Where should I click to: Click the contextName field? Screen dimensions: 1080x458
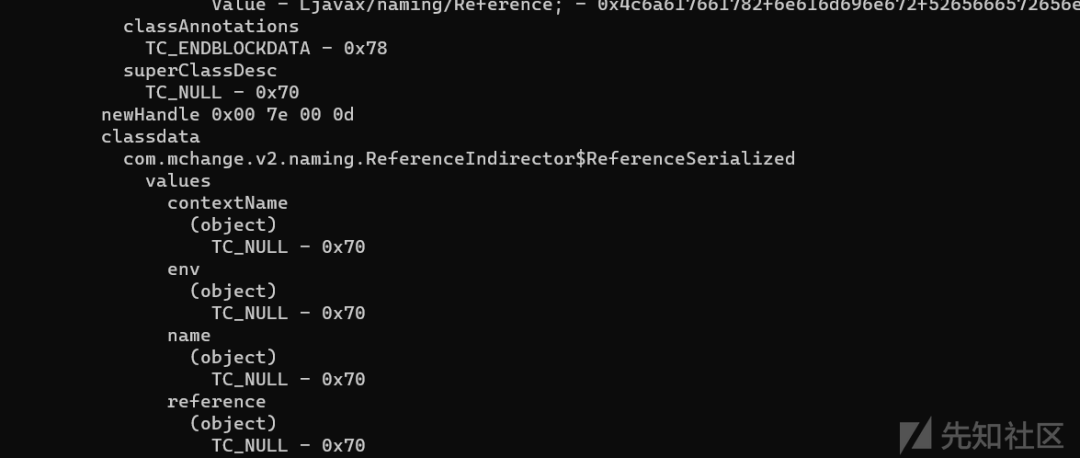[x=227, y=203]
